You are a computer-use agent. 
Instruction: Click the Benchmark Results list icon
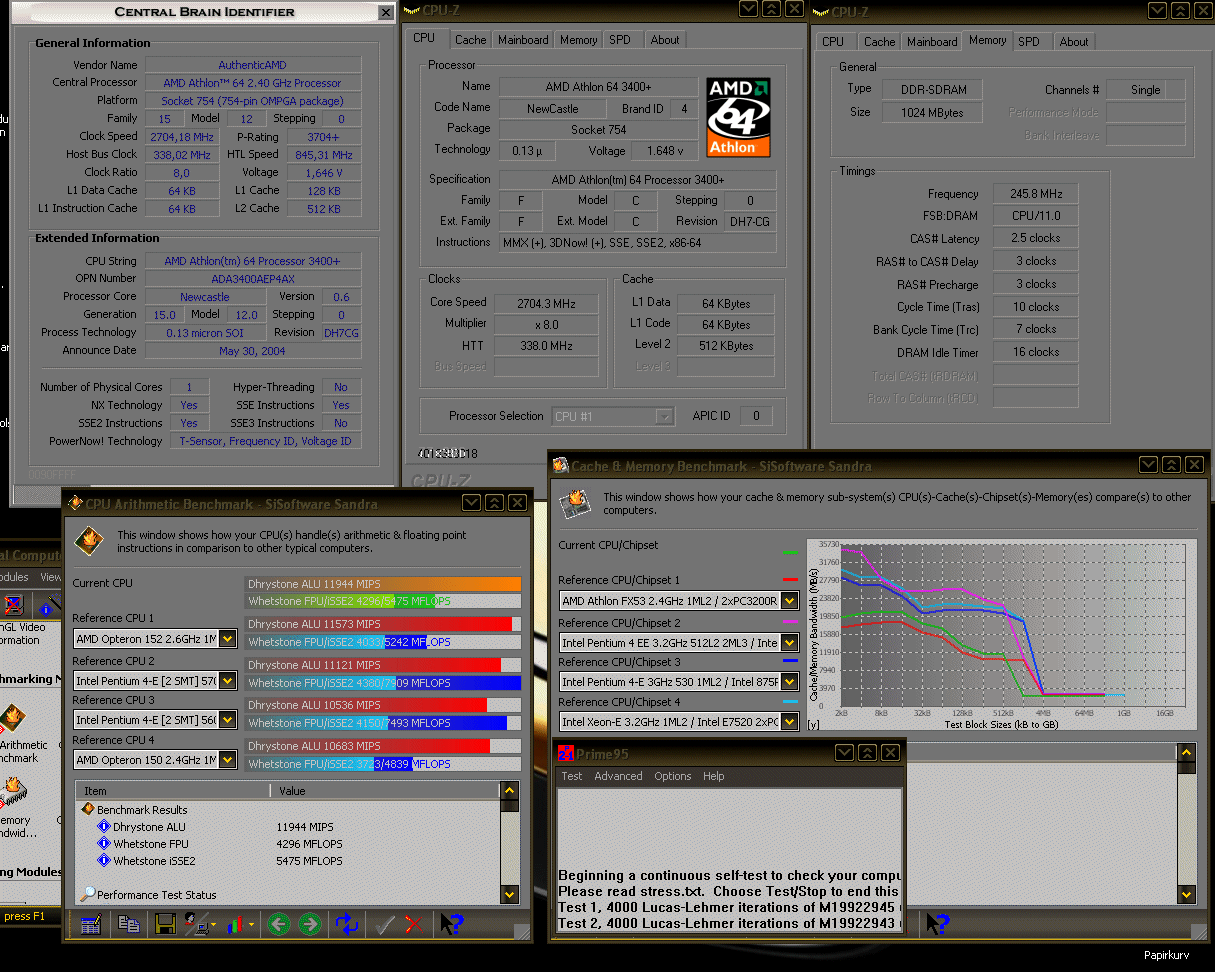[x=88, y=810]
